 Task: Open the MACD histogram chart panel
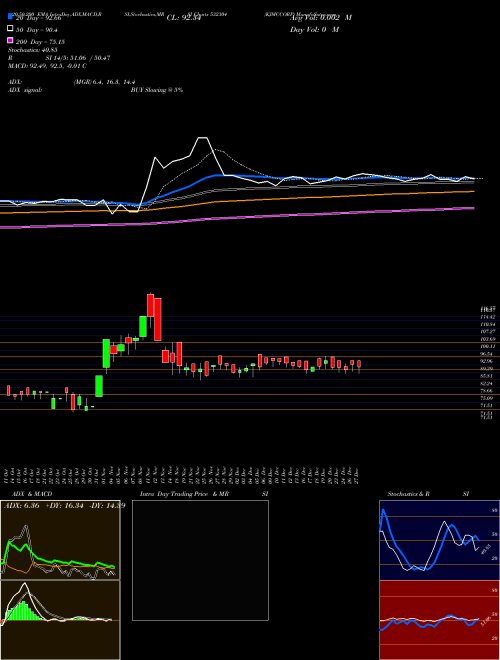[60, 620]
